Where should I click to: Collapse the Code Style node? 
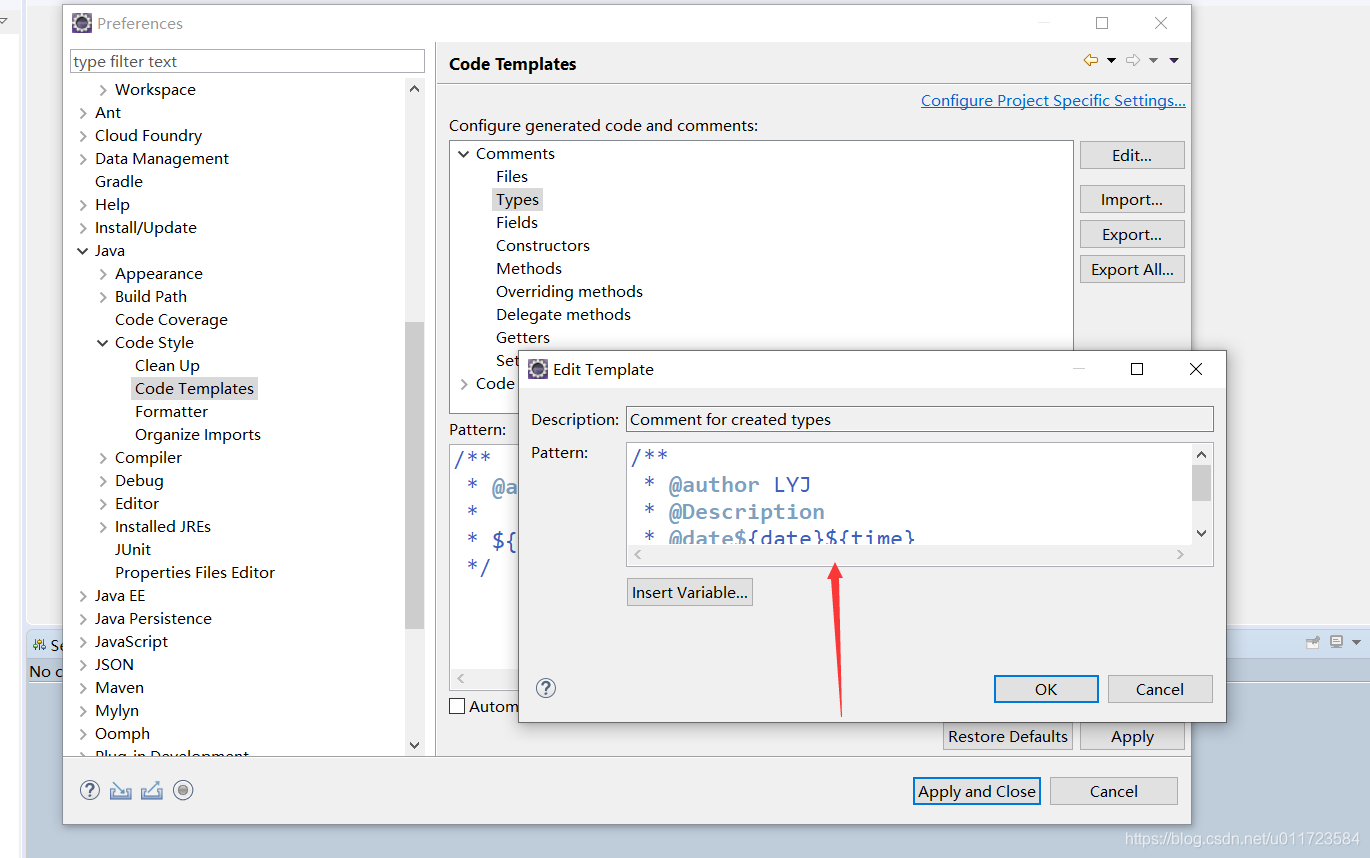(x=103, y=343)
